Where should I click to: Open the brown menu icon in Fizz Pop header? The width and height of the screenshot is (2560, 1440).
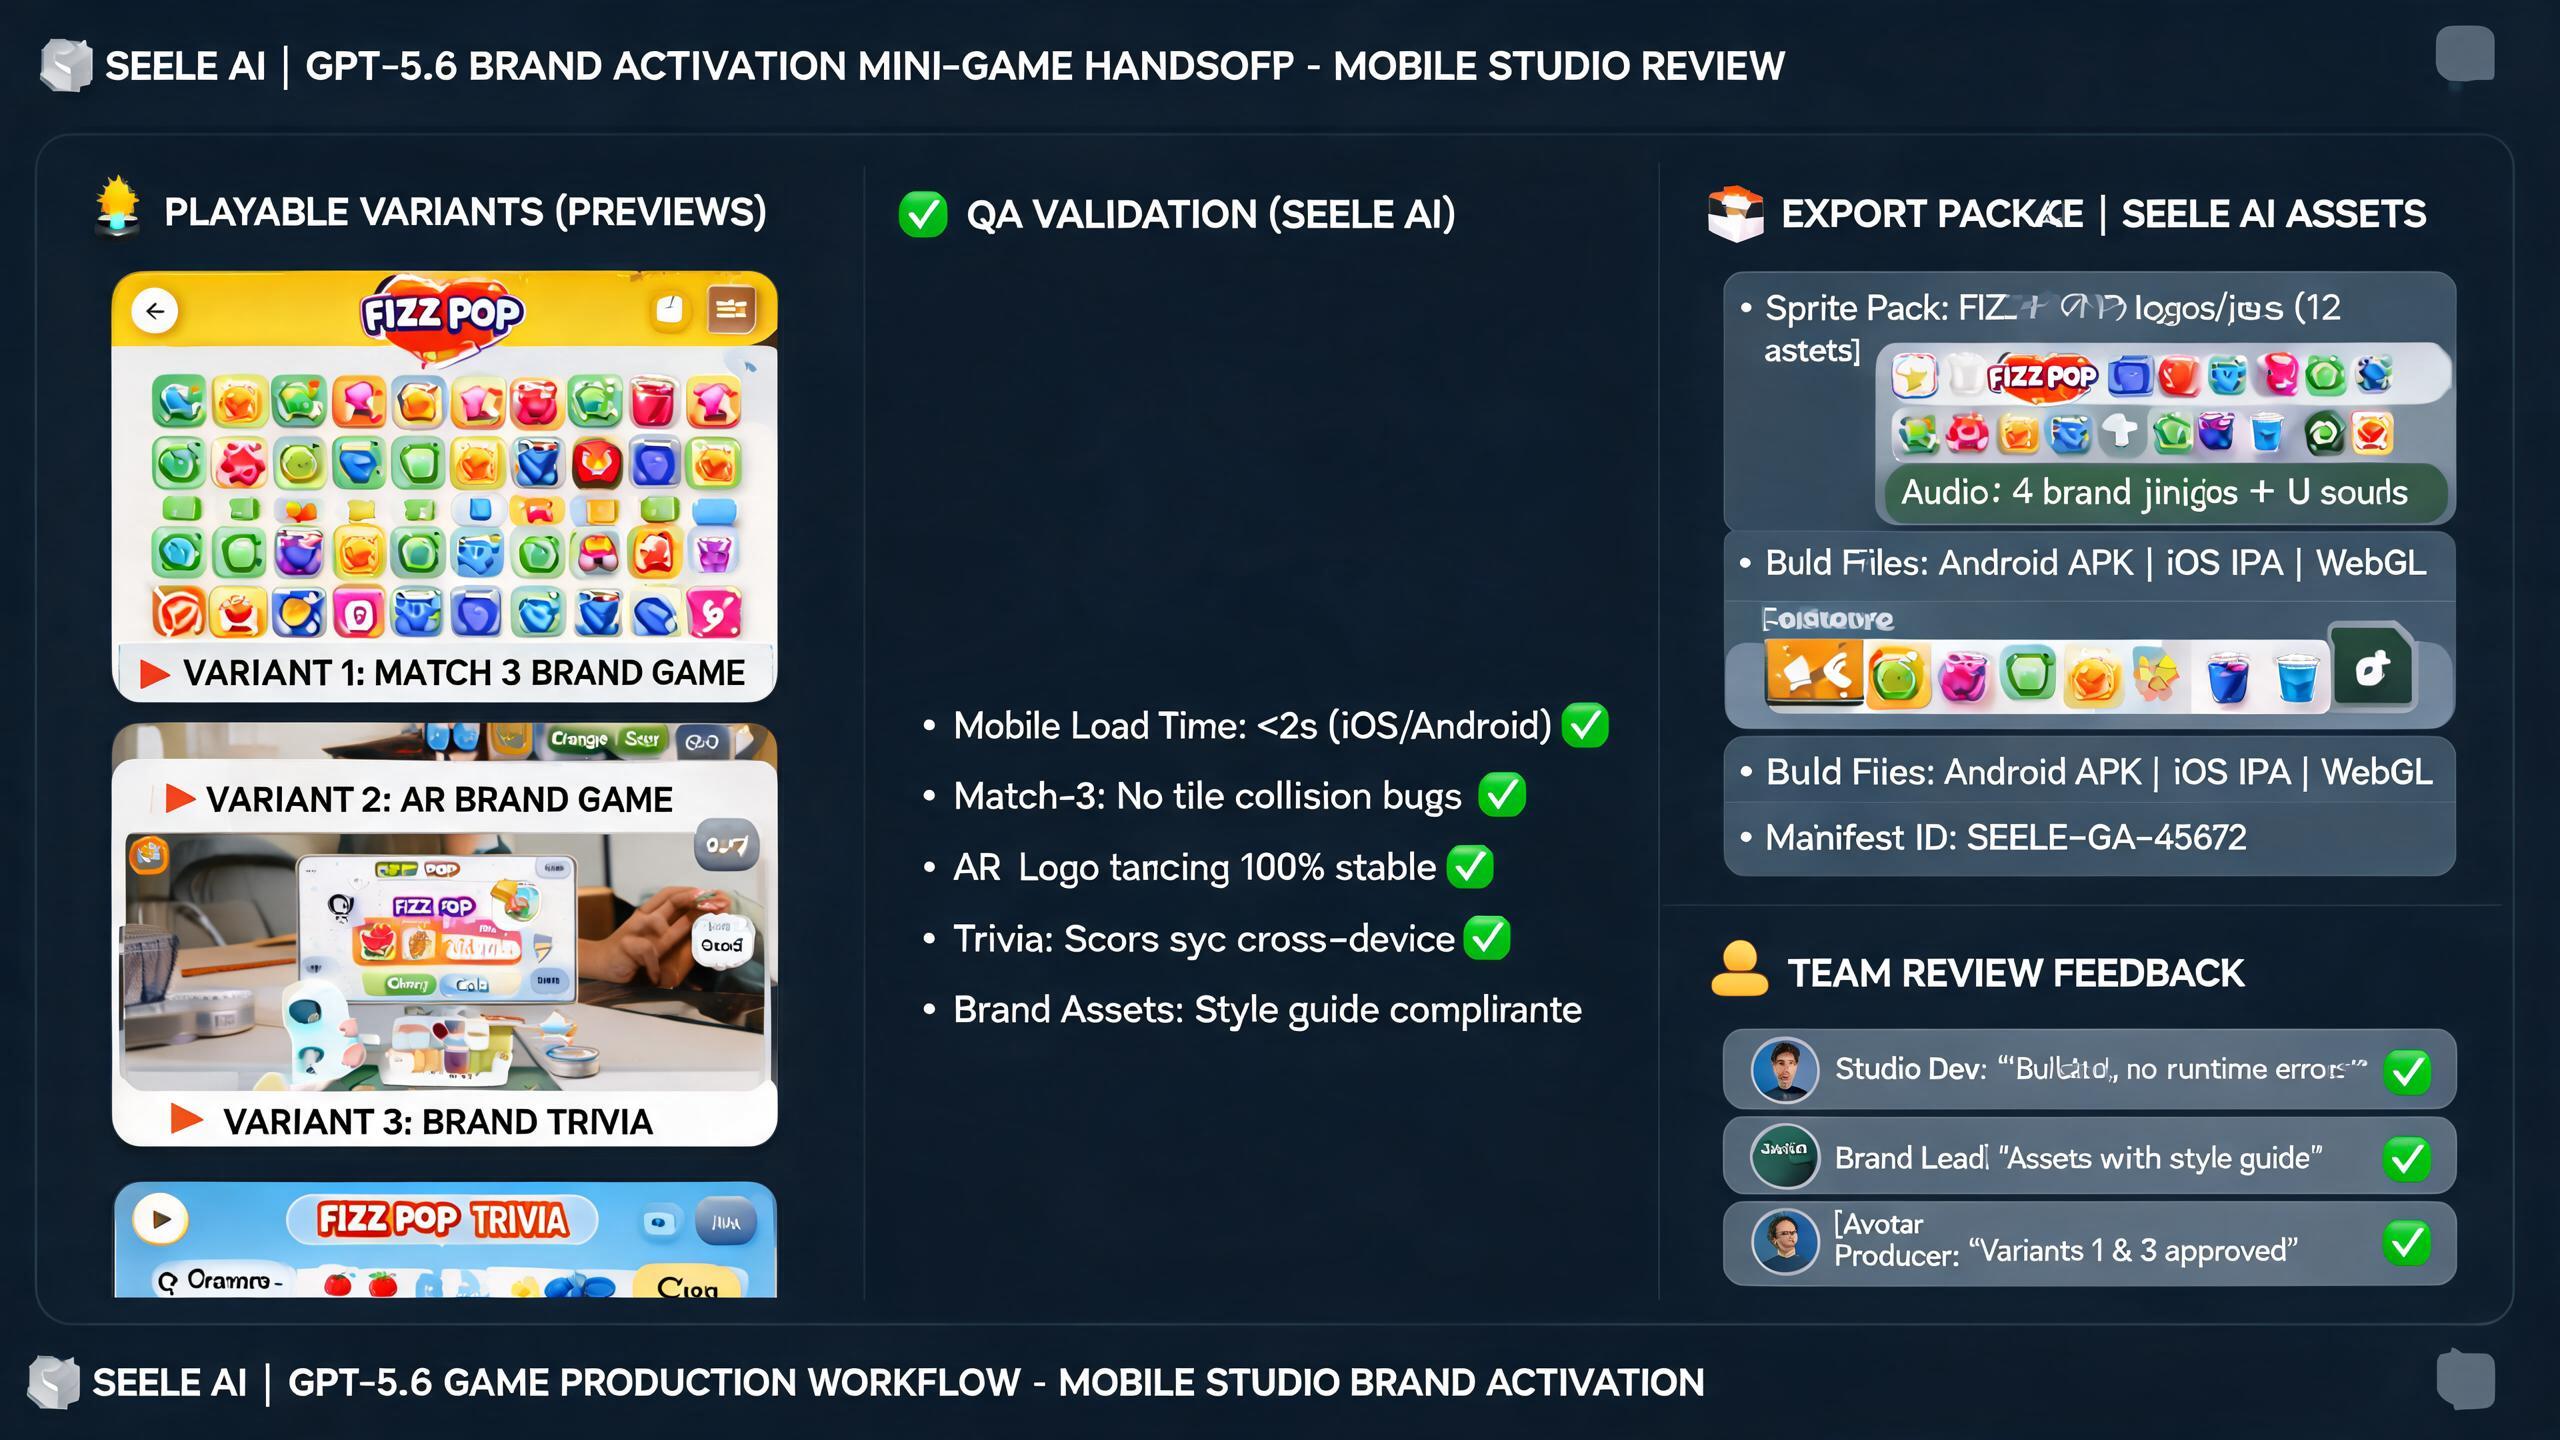731,309
